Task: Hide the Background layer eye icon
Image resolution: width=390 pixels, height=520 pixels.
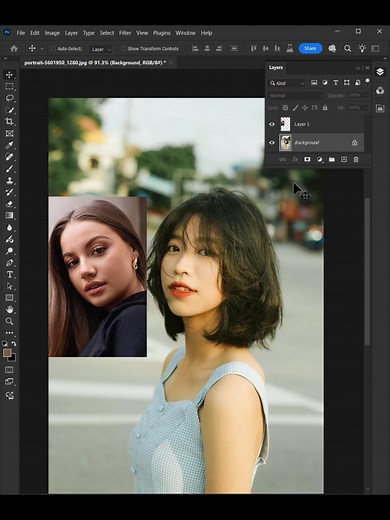Action: 272,143
